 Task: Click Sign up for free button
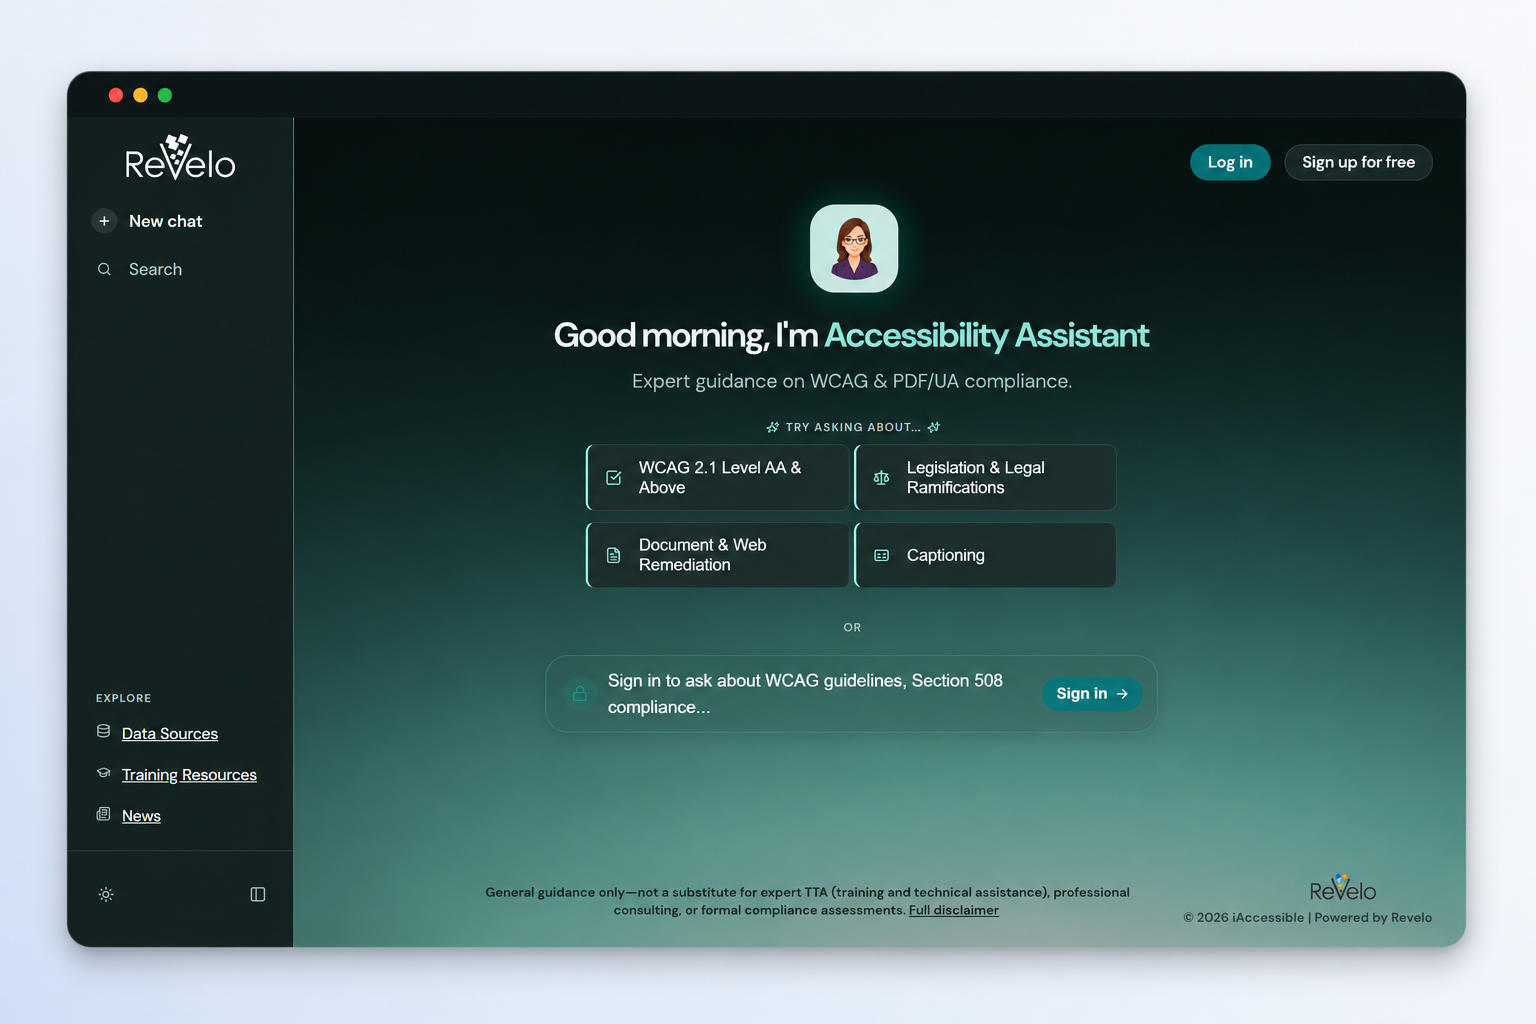coord(1358,162)
